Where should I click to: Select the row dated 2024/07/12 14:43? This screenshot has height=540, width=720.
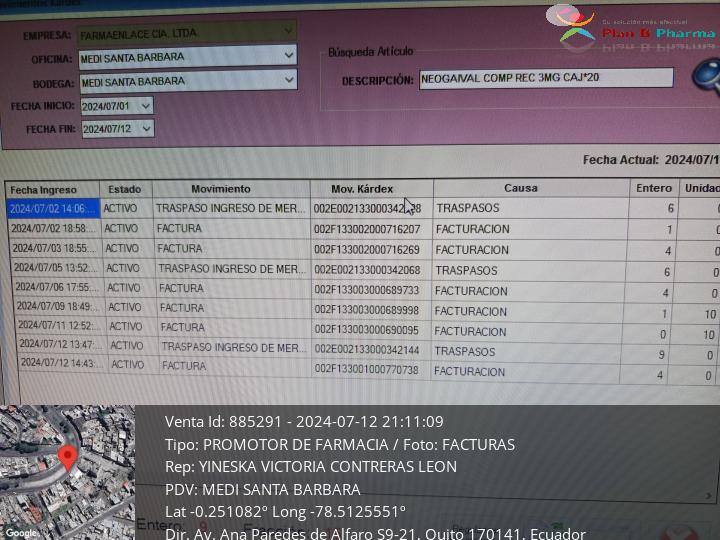coord(369,370)
